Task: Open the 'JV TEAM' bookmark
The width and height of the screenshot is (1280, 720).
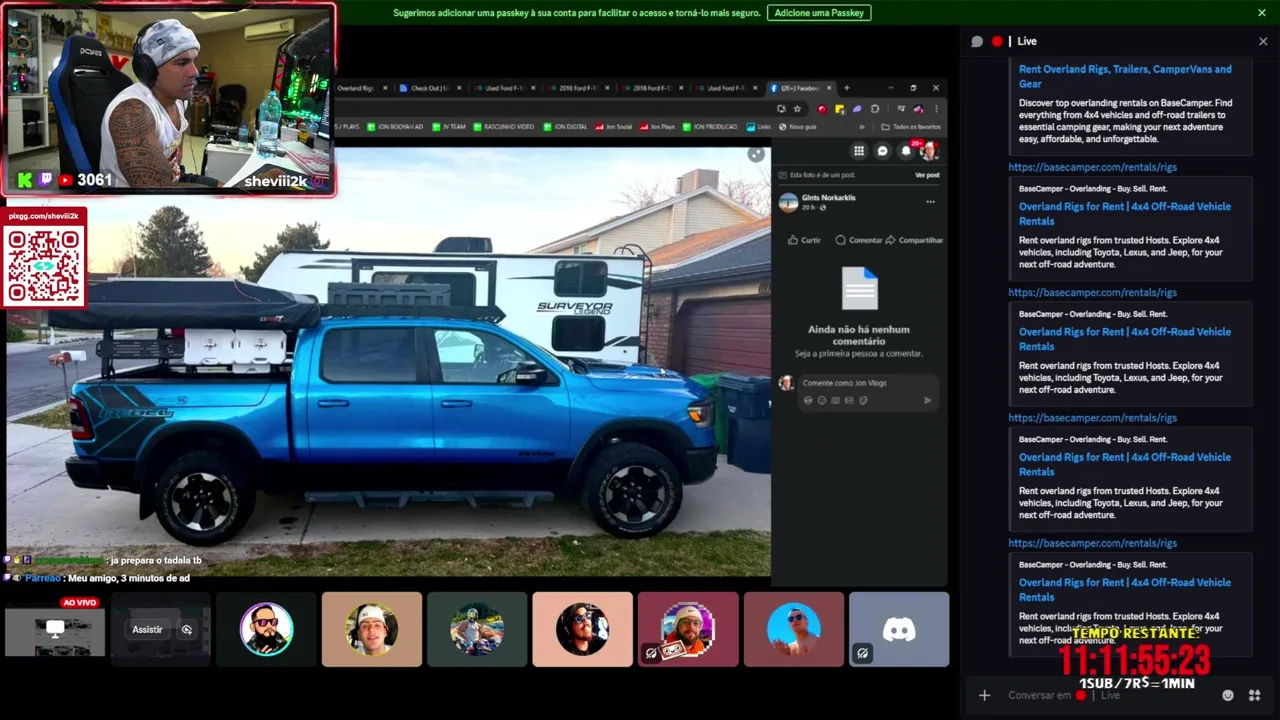Action: (x=448, y=127)
